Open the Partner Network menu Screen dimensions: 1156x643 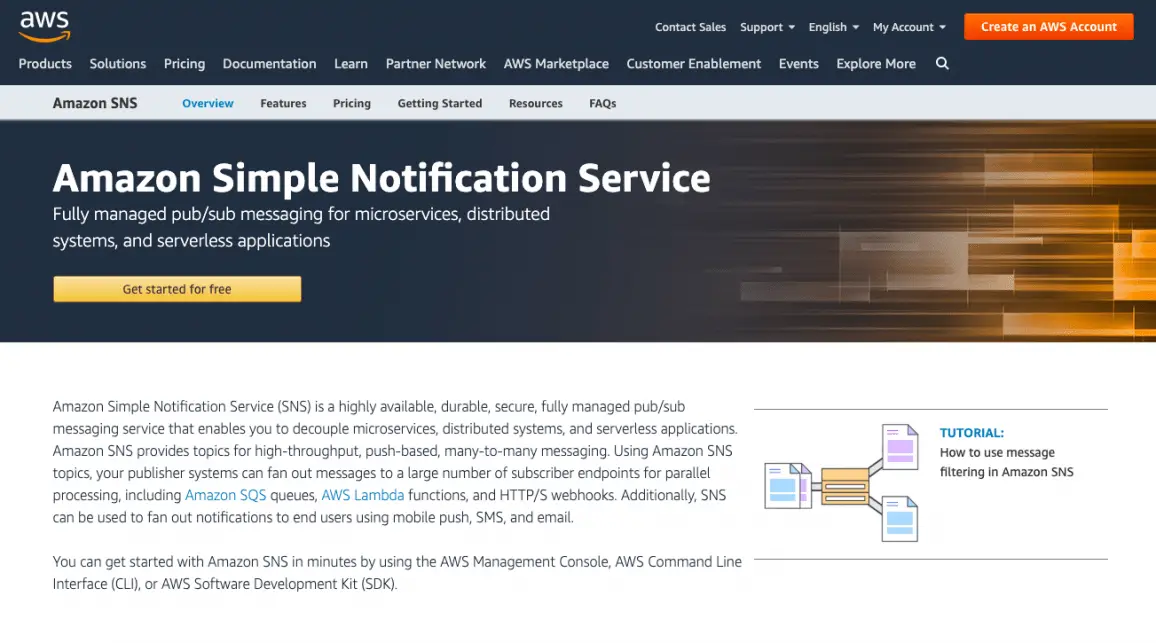click(x=436, y=64)
